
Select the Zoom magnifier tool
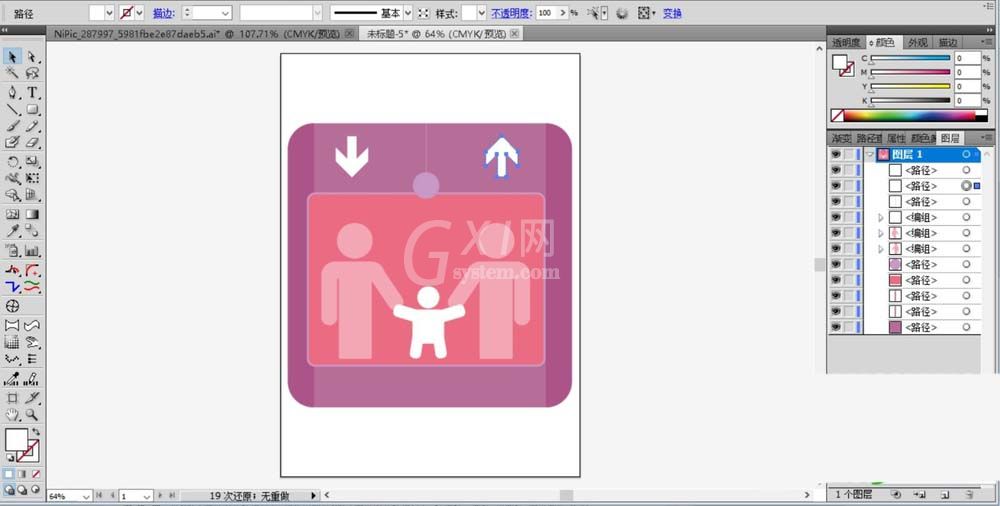(x=32, y=415)
